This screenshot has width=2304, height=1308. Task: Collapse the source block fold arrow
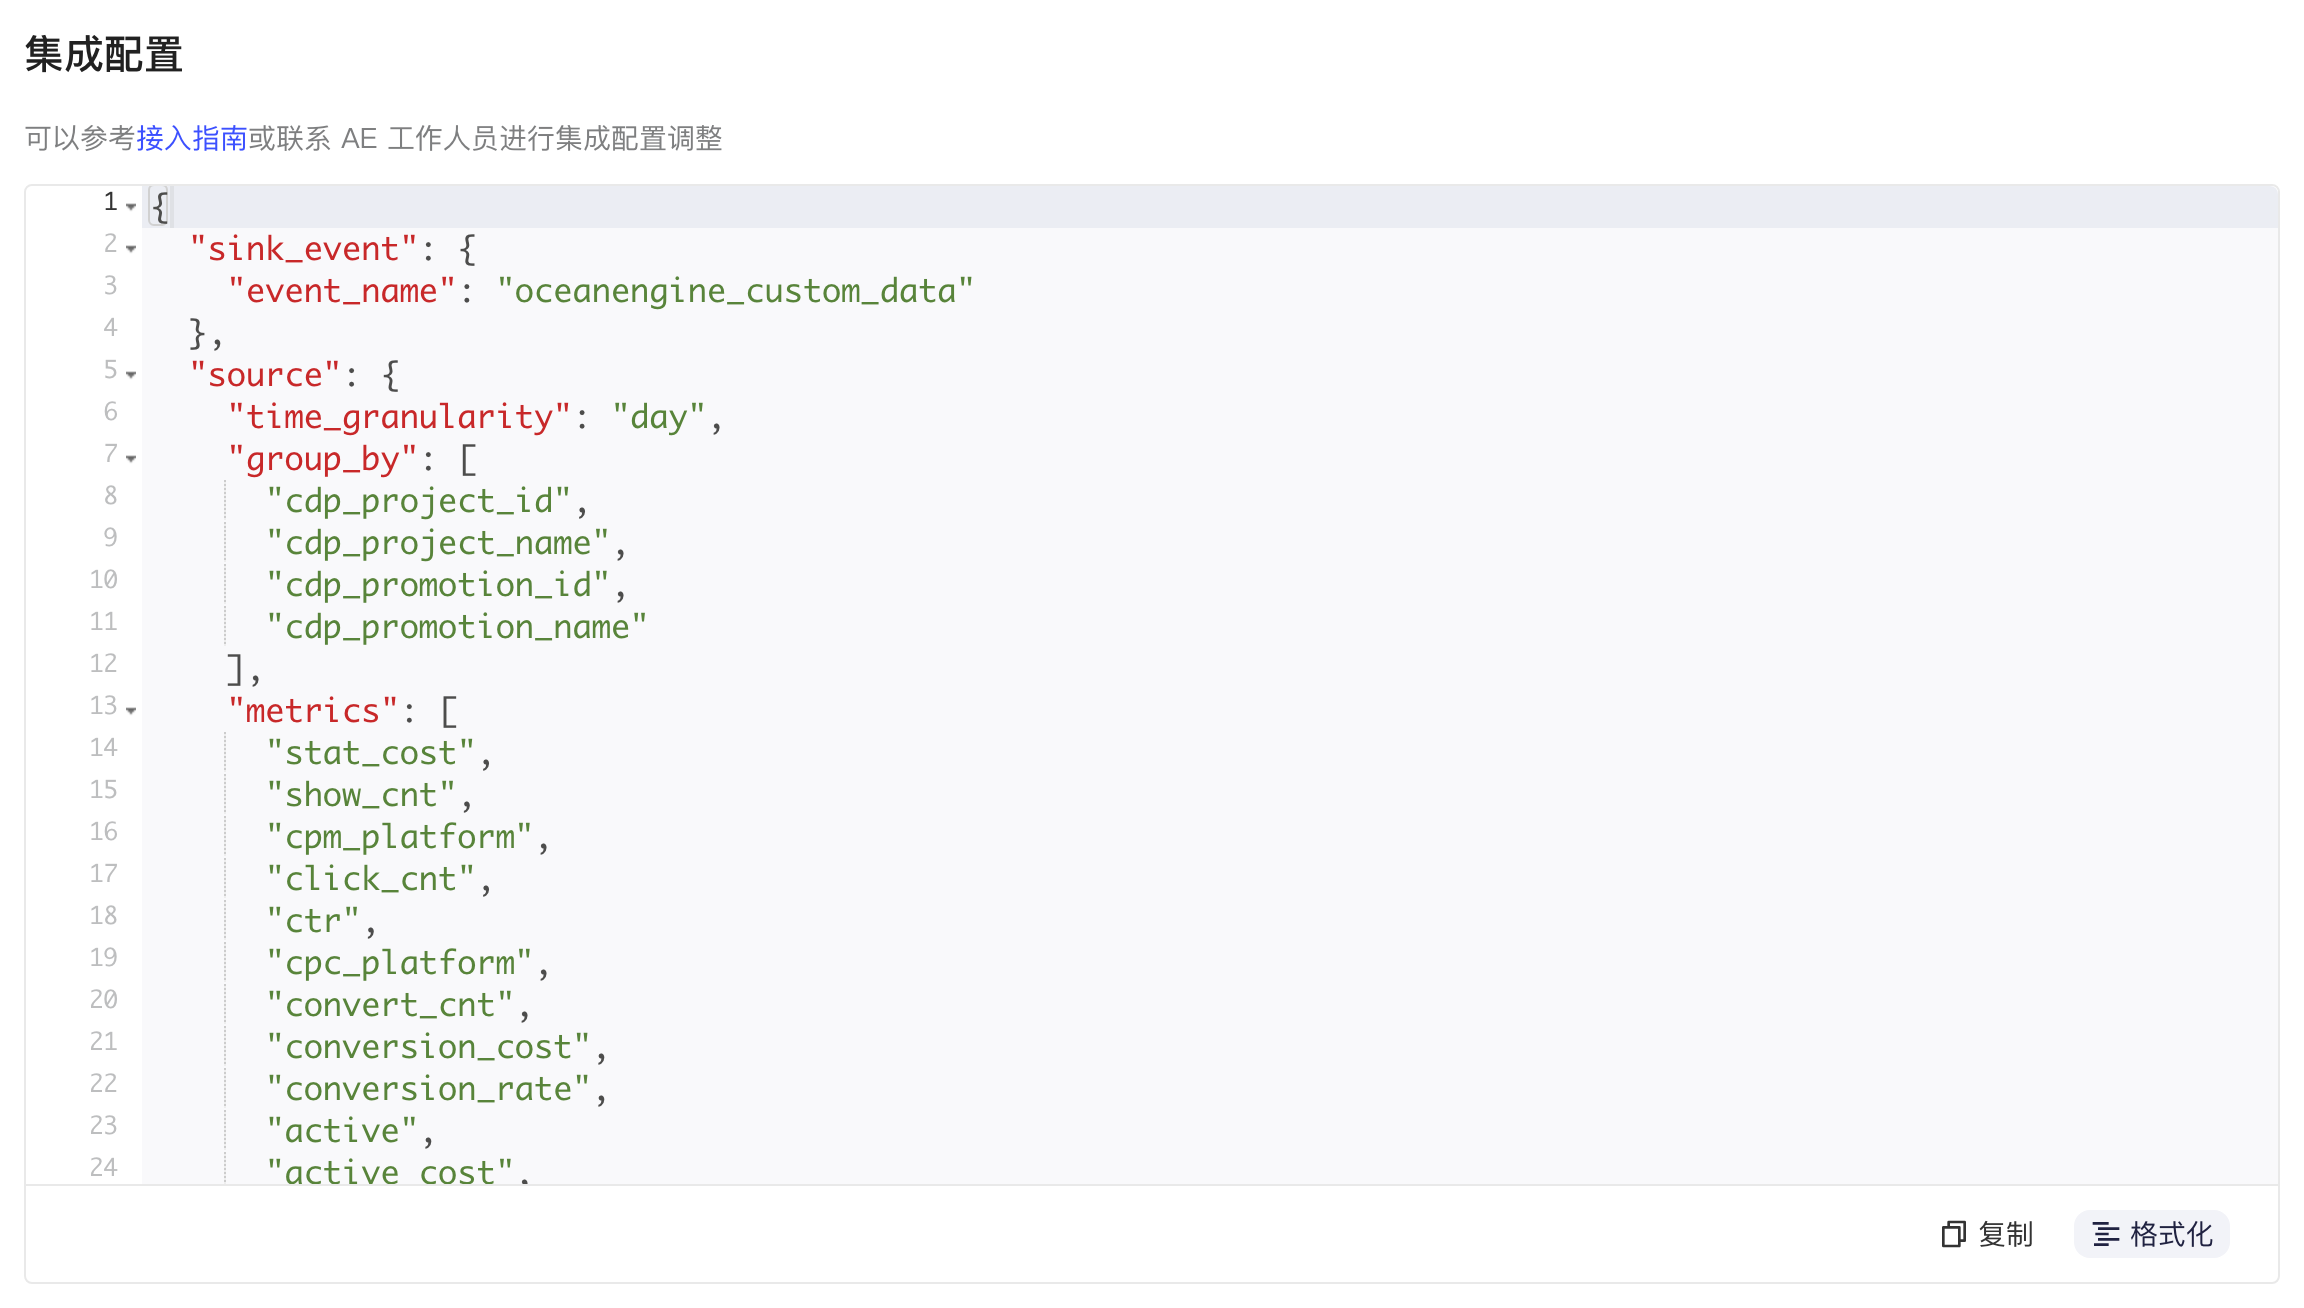(131, 374)
